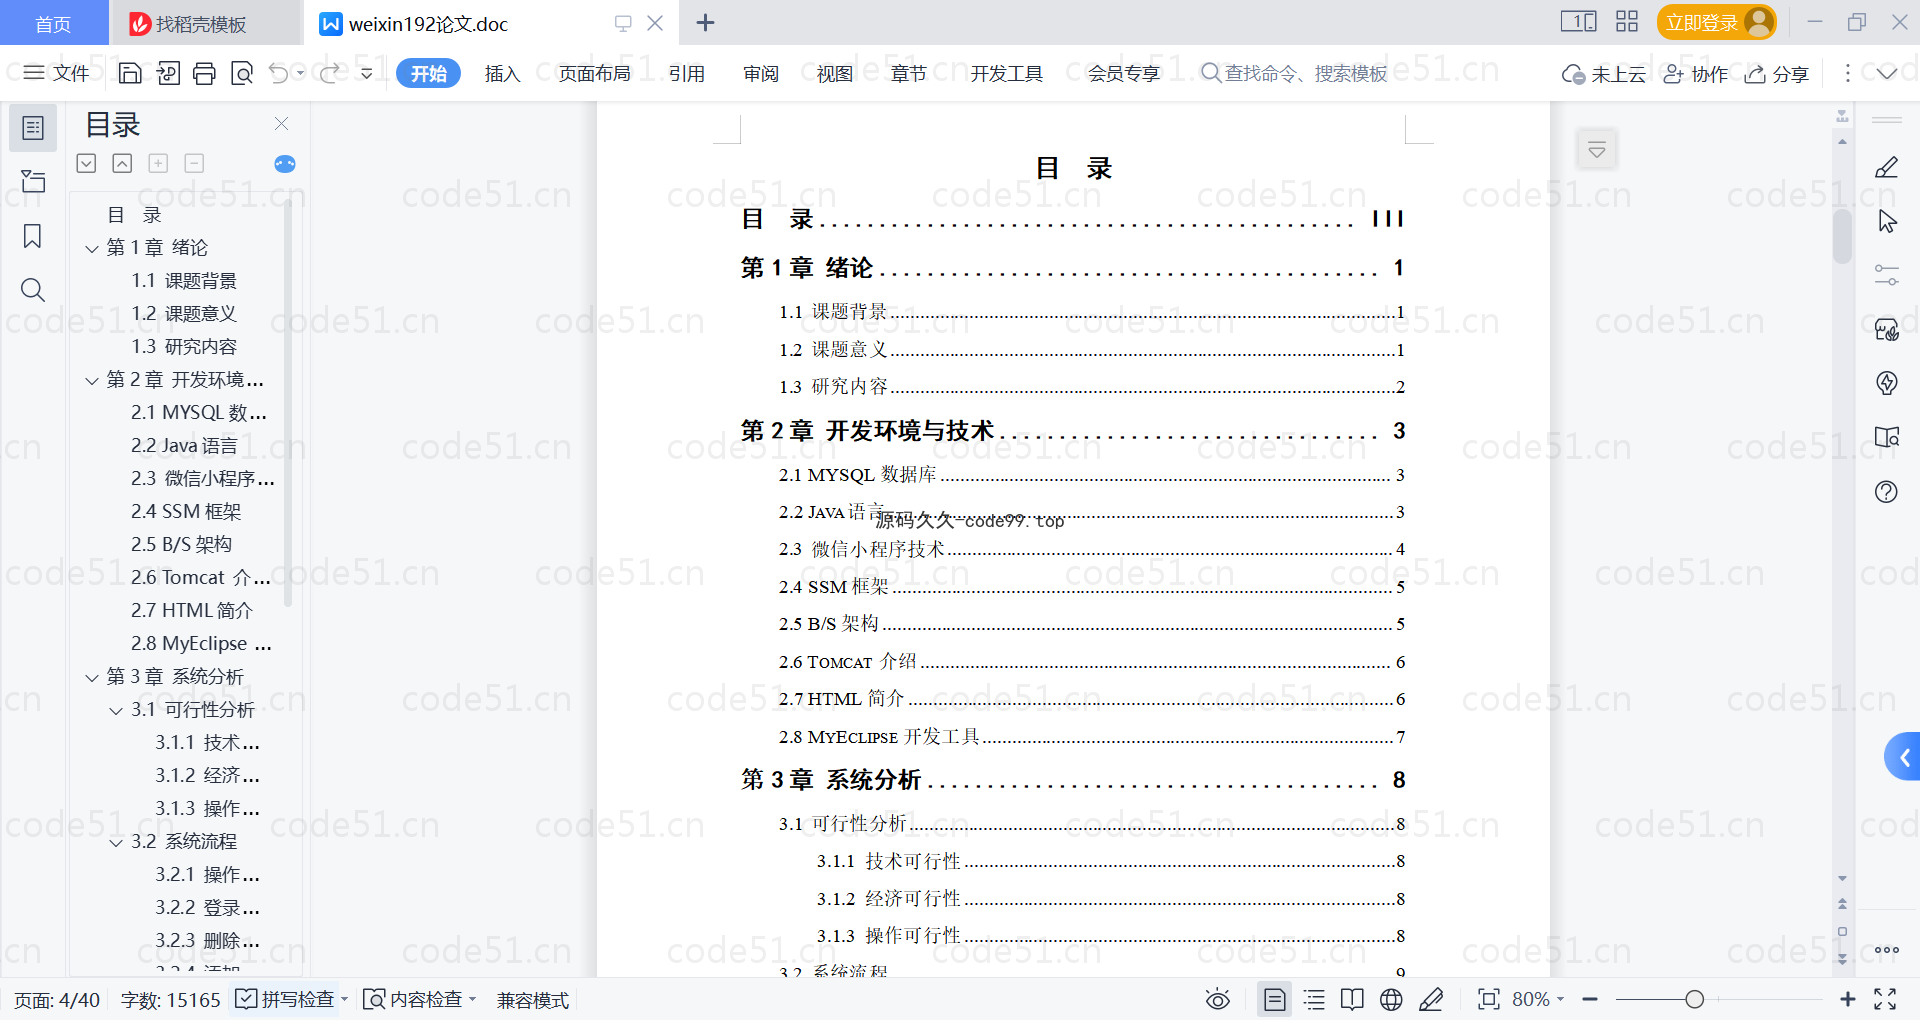Screen dimensions: 1920x1020
Task: Open a new tab with plus button
Action: pyautogui.click(x=705, y=23)
